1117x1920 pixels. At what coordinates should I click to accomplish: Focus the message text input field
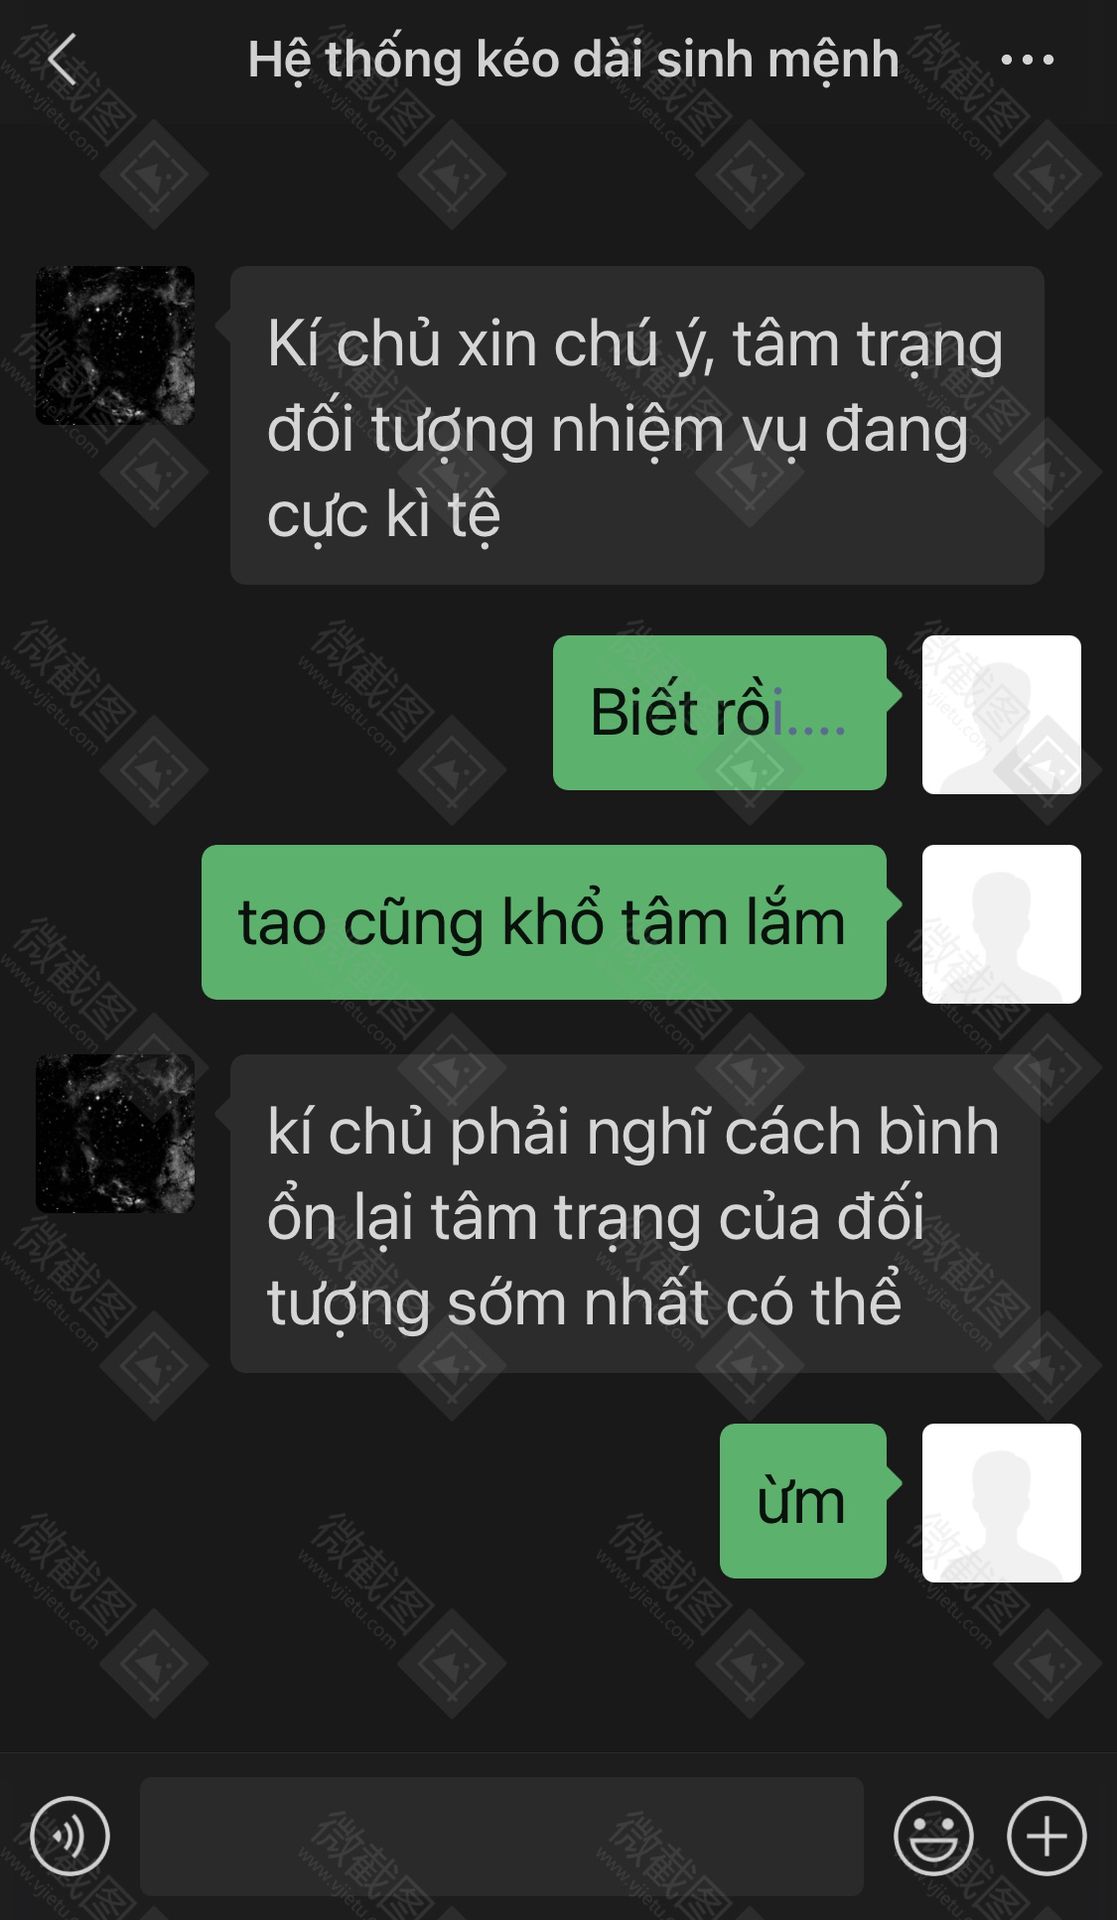tap(501, 1836)
